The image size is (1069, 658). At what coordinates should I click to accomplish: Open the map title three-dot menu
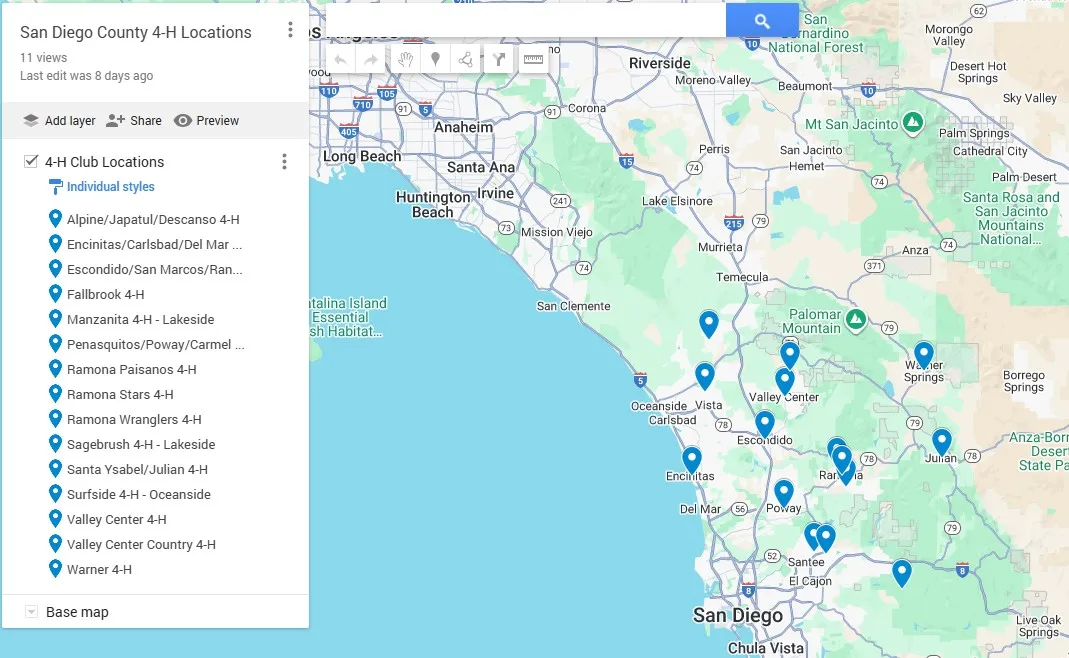[x=290, y=31]
